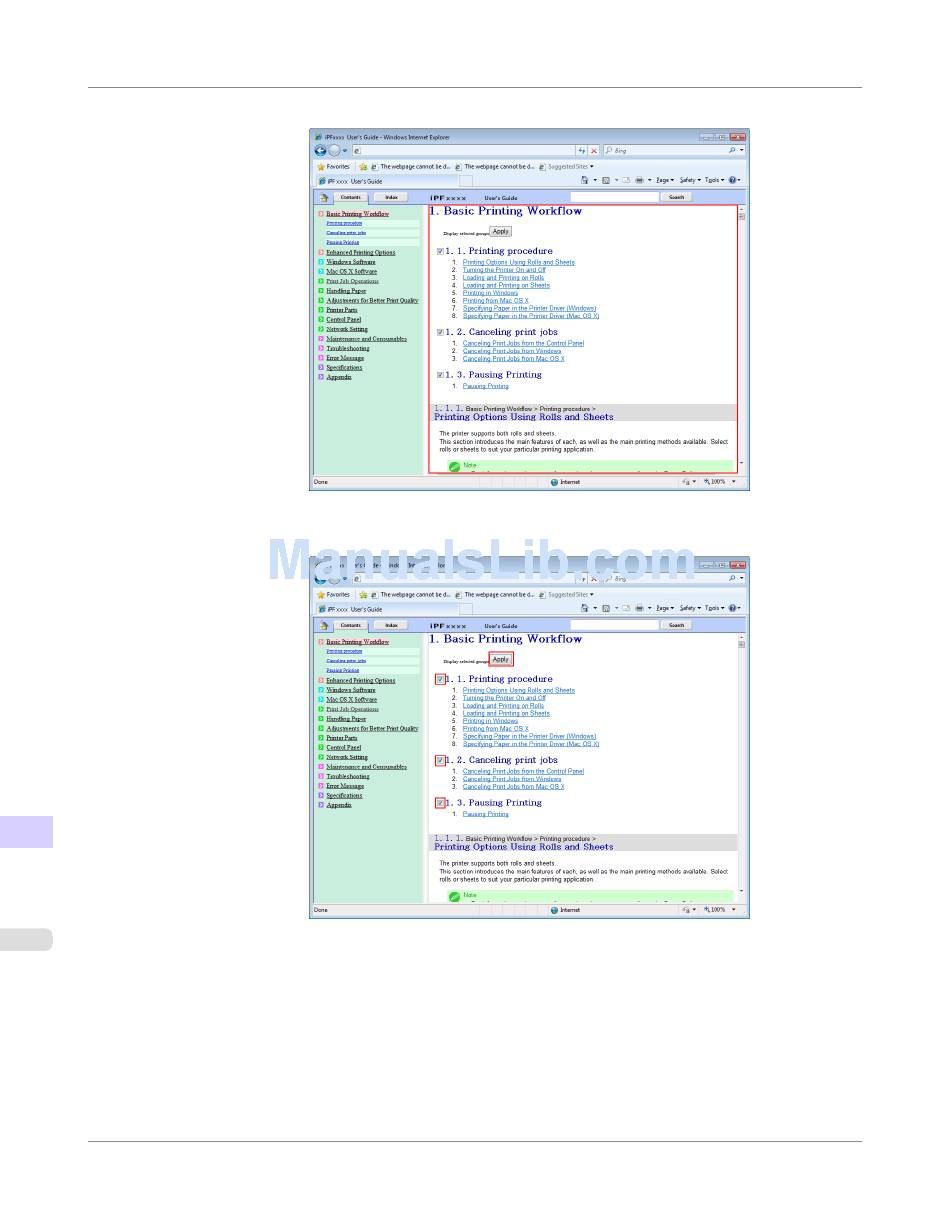Switch to the Index tab in upper window
This screenshot has width=950, height=1229.
click(391, 197)
